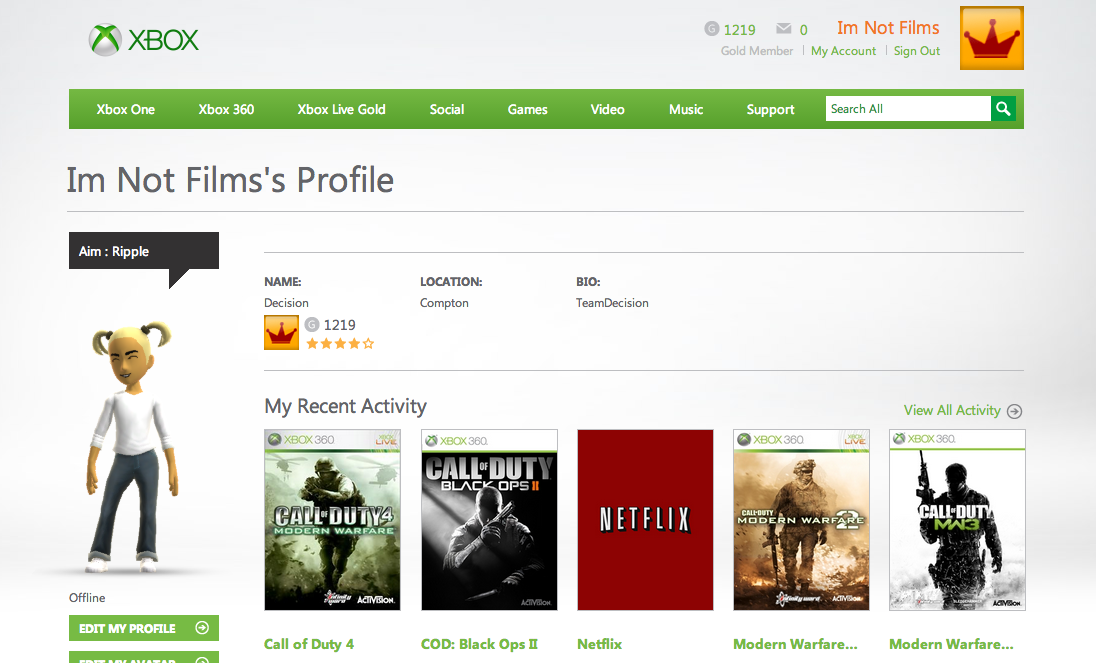Open the Call of Duty MW3 cover art
The image size is (1096, 663).
click(957, 520)
